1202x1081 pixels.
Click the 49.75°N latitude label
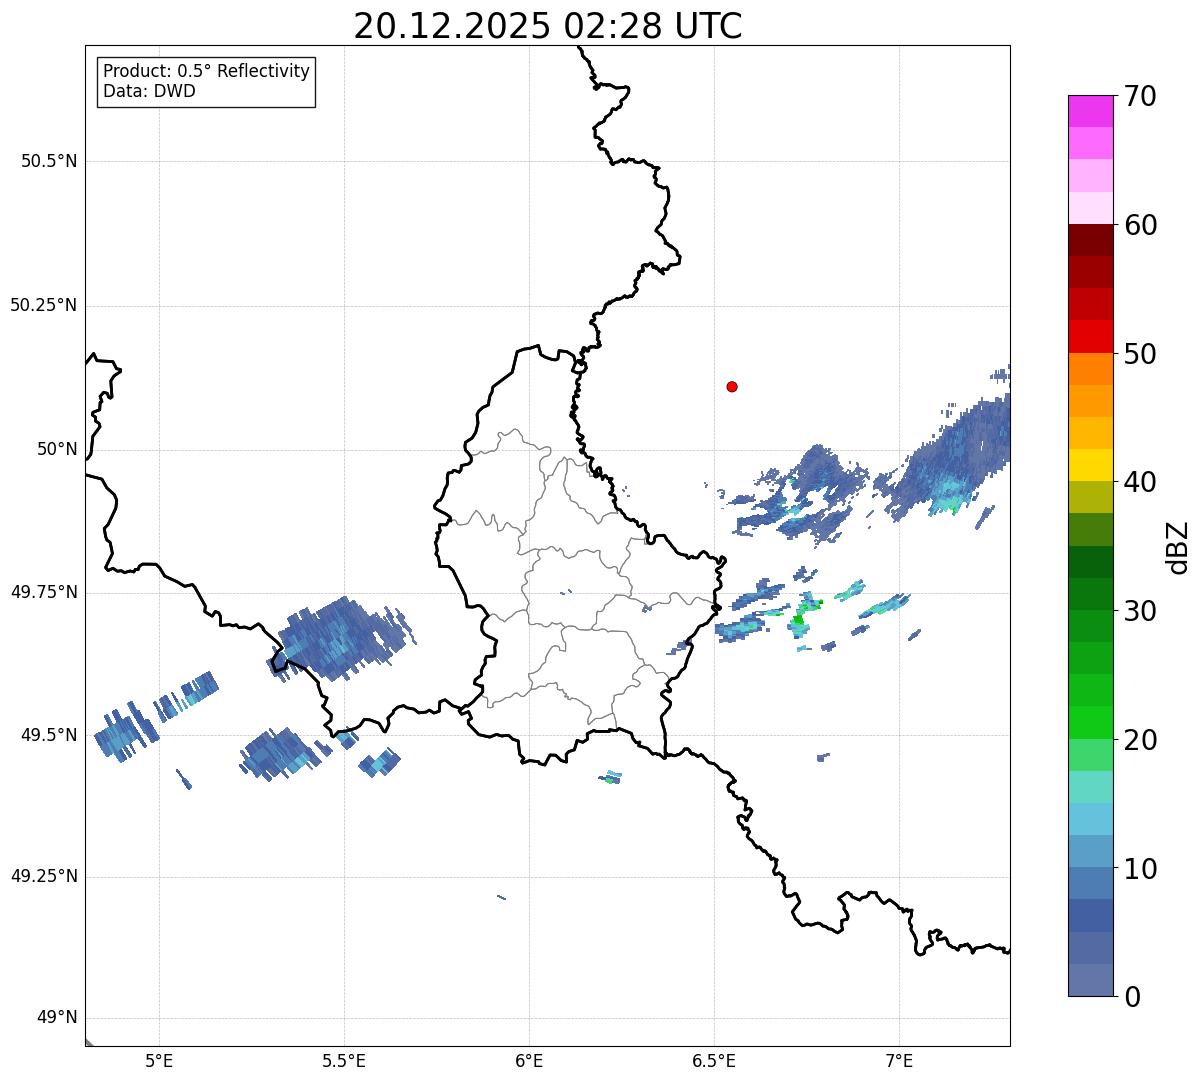(x=44, y=593)
